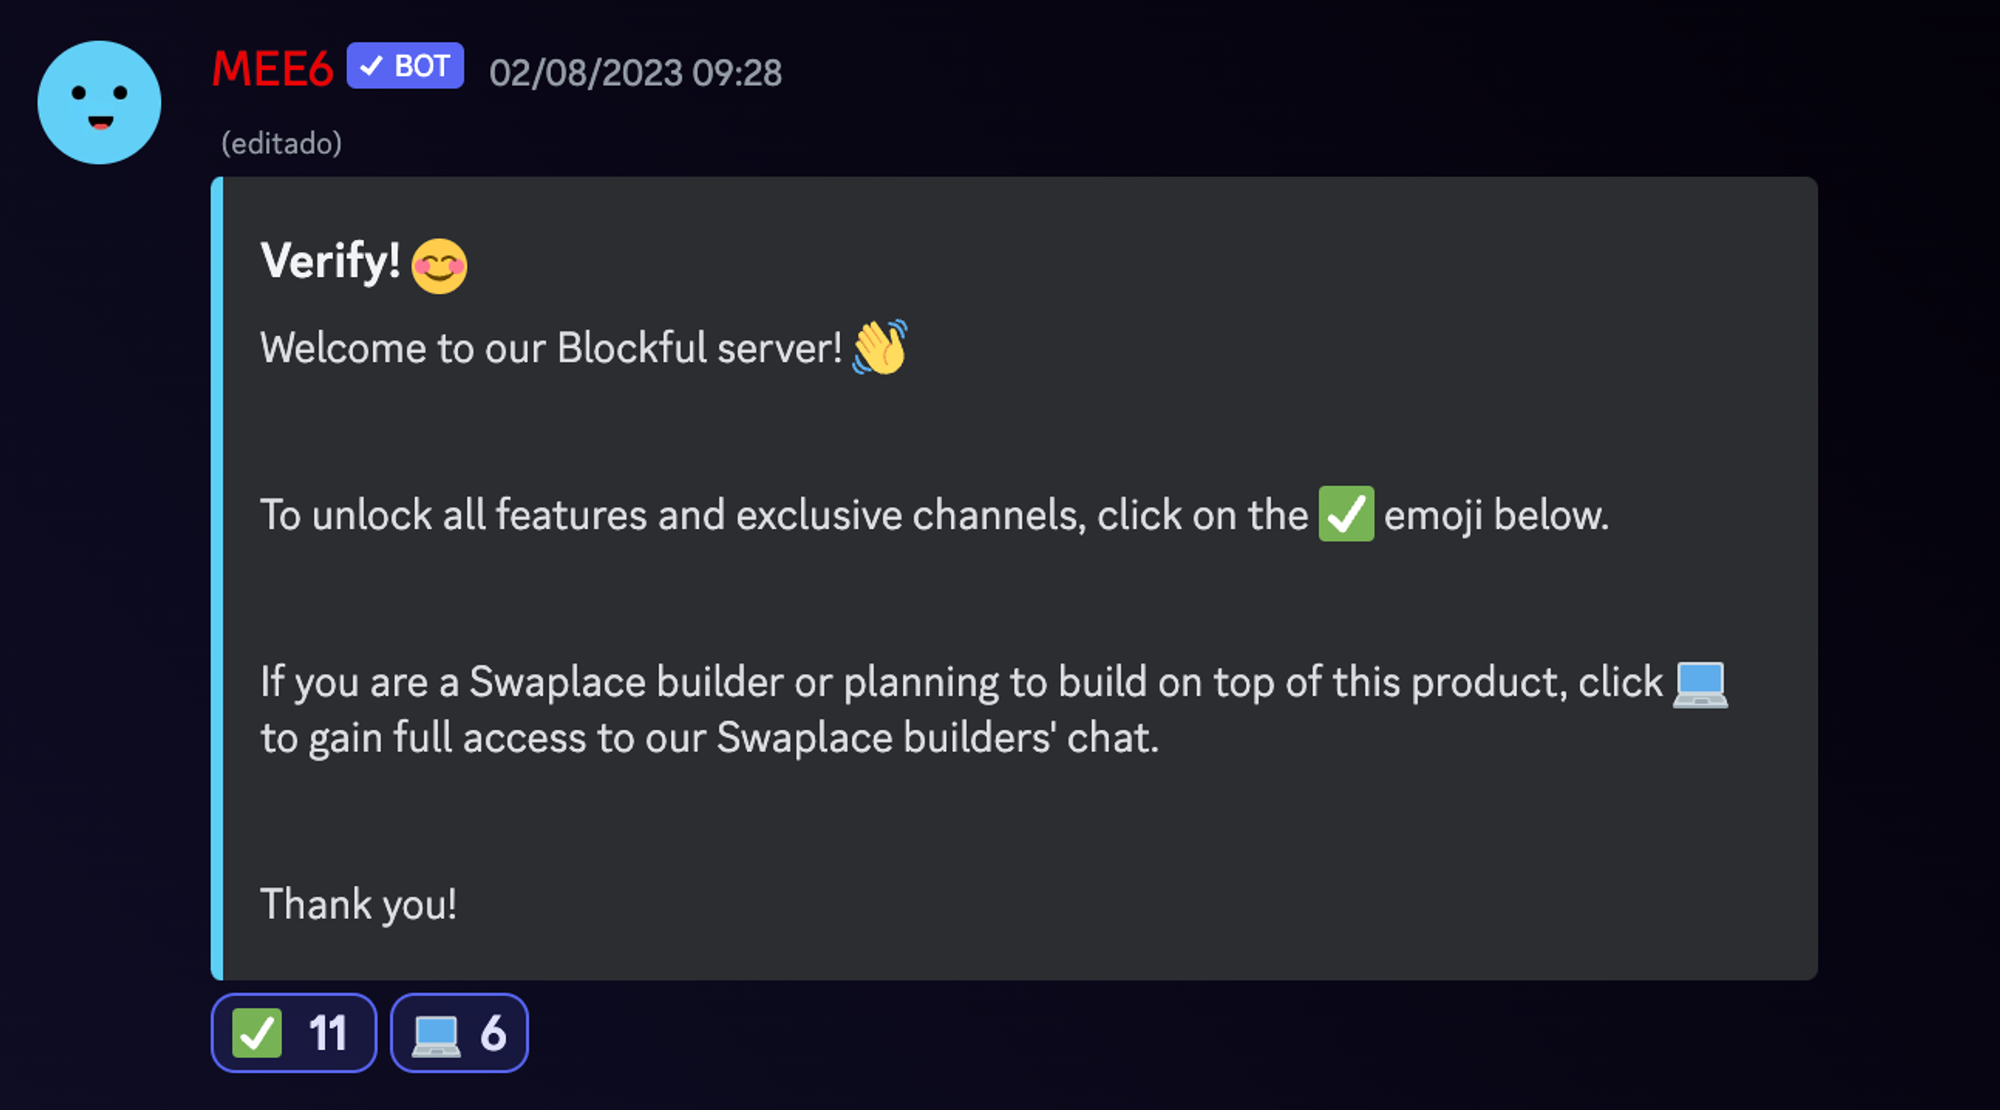Image resolution: width=2000 pixels, height=1110 pixels.
Task: Click the blue accent bar on the embed
Action: pos(217,578)
